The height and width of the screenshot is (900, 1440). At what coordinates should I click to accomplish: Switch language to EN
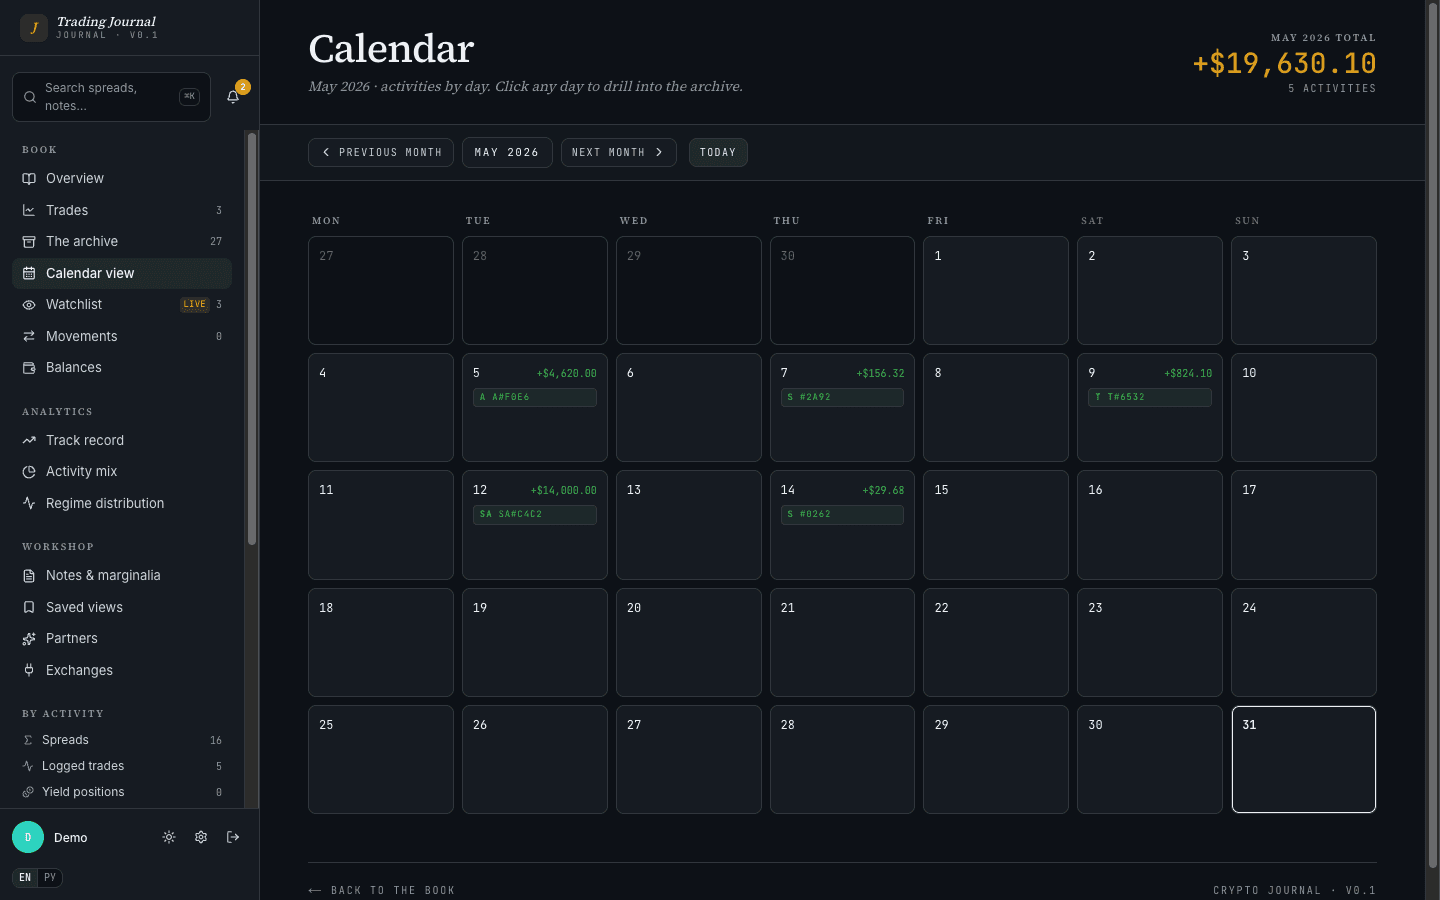click(25, 878)
